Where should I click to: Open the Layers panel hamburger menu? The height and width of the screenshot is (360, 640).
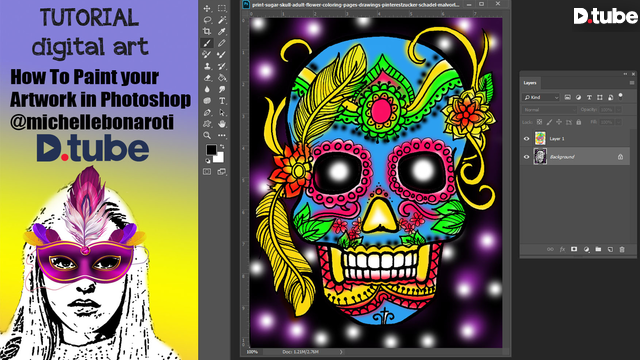click(x=632, y=82)
